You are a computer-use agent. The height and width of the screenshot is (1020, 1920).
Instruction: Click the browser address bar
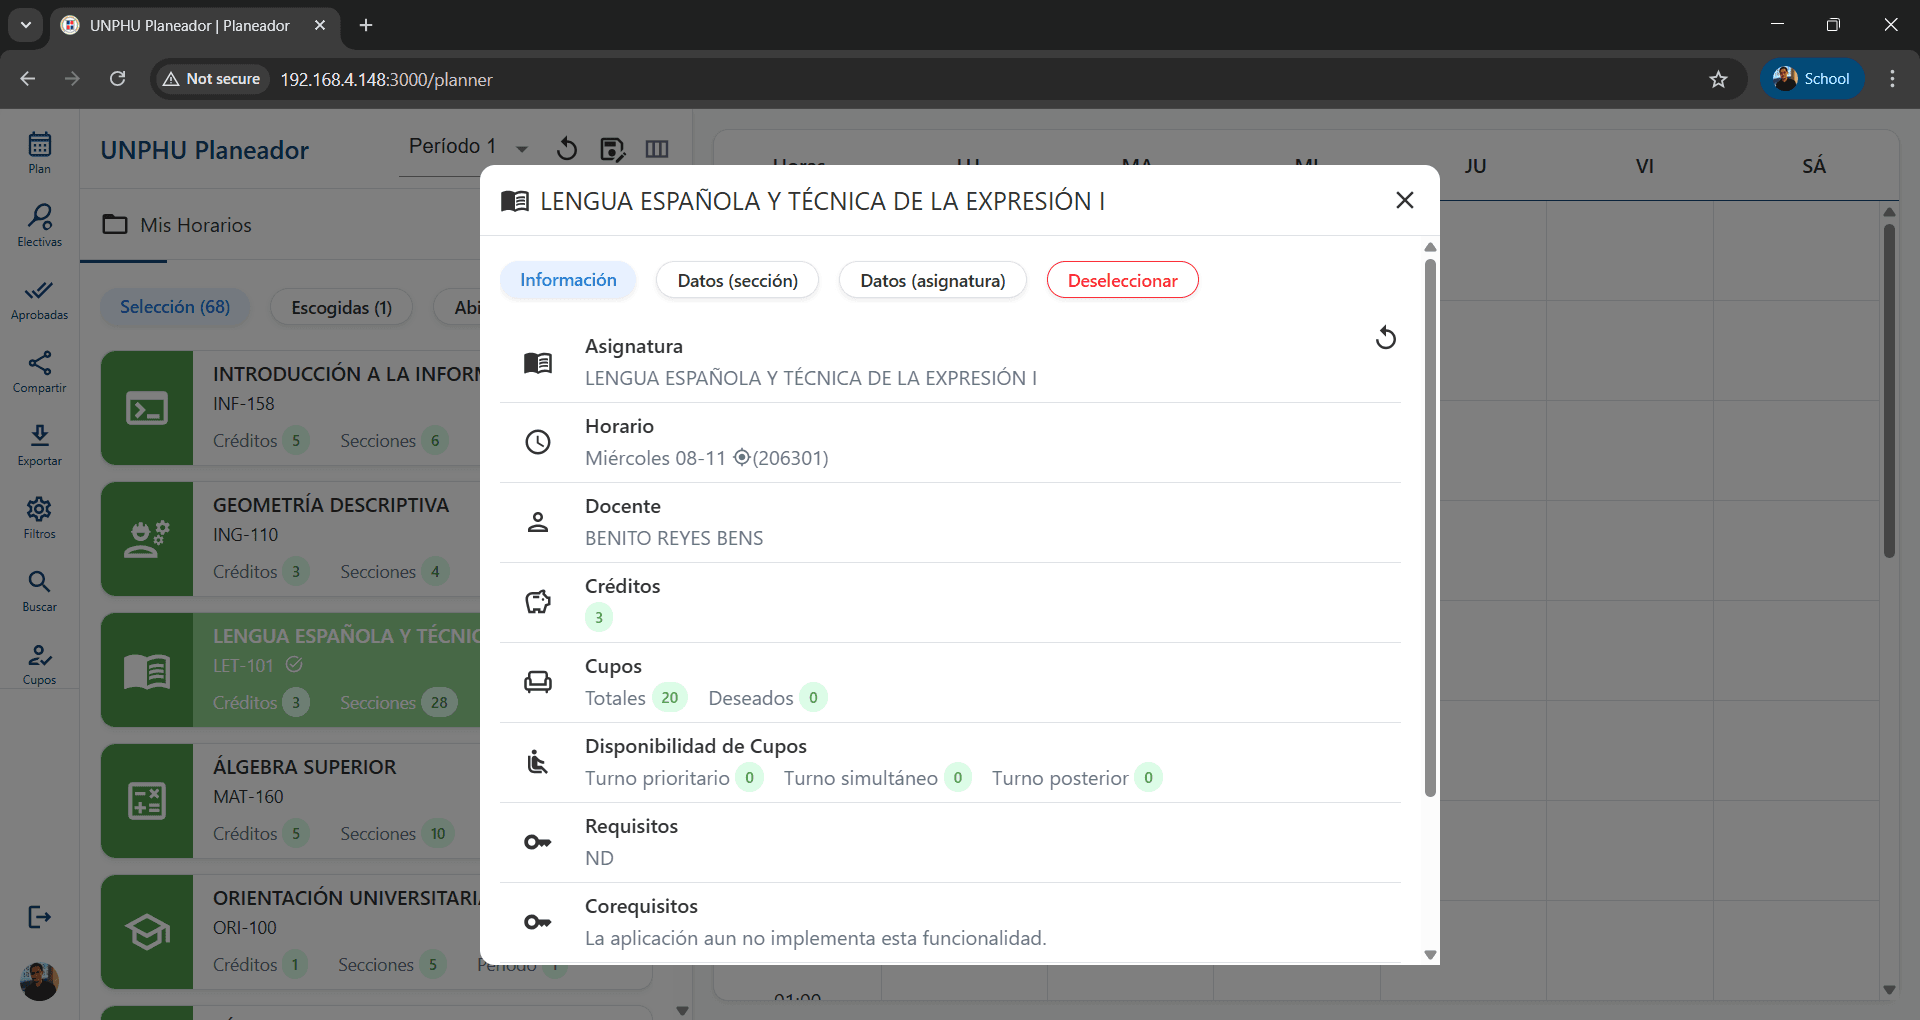[950, 79]
